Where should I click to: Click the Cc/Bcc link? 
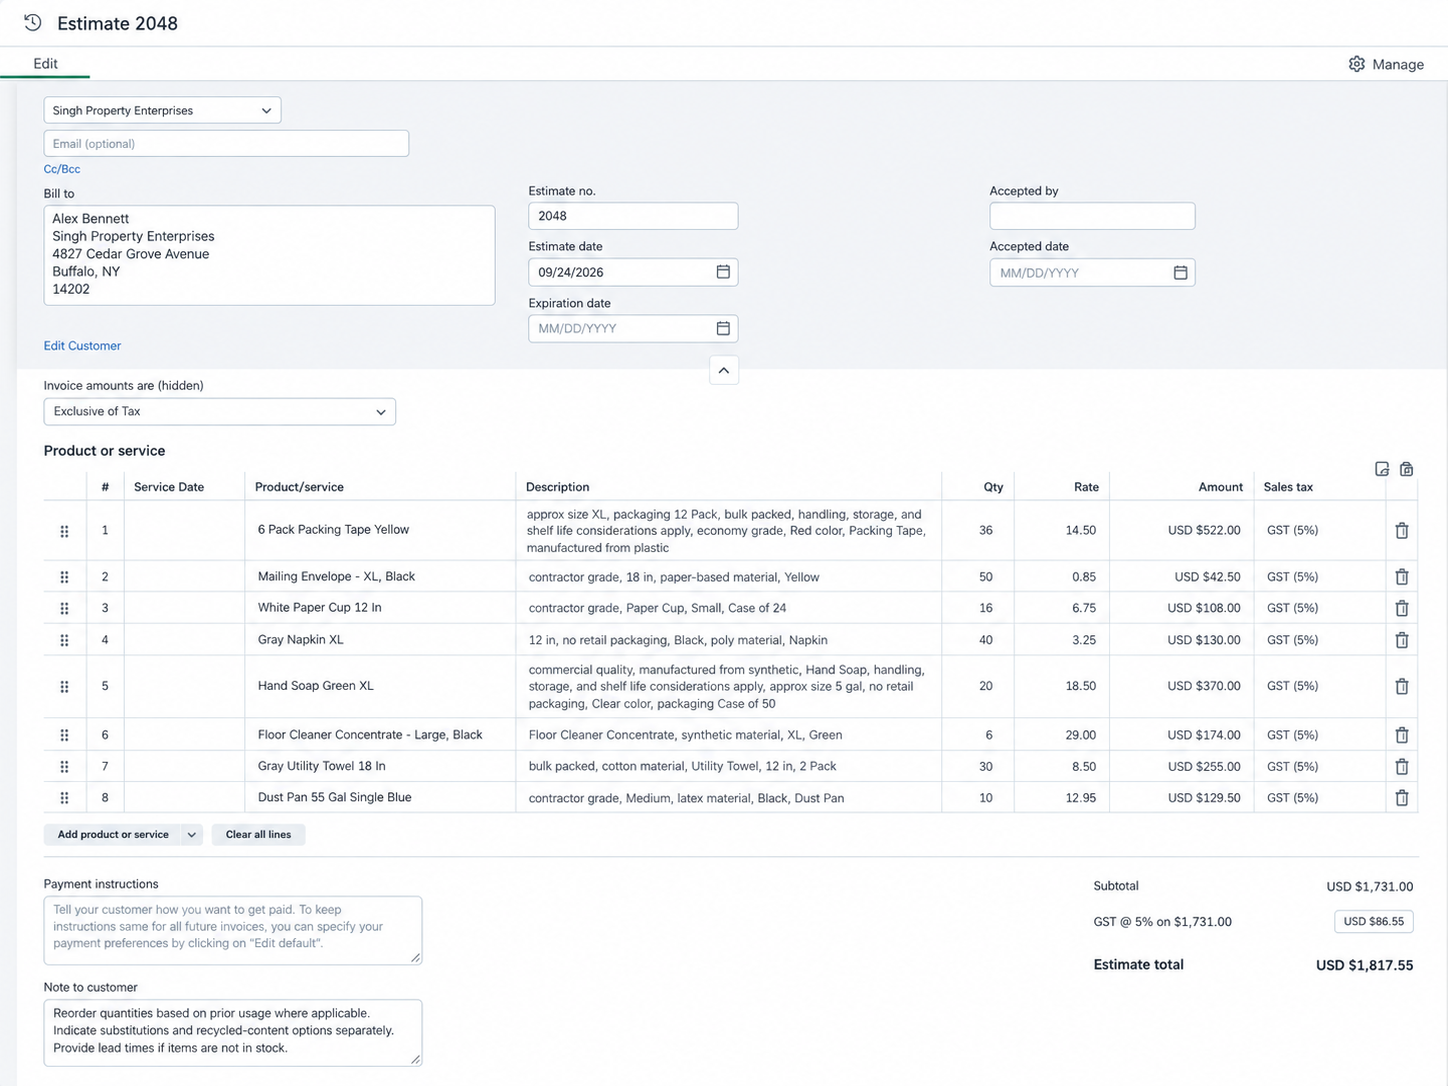62,169
